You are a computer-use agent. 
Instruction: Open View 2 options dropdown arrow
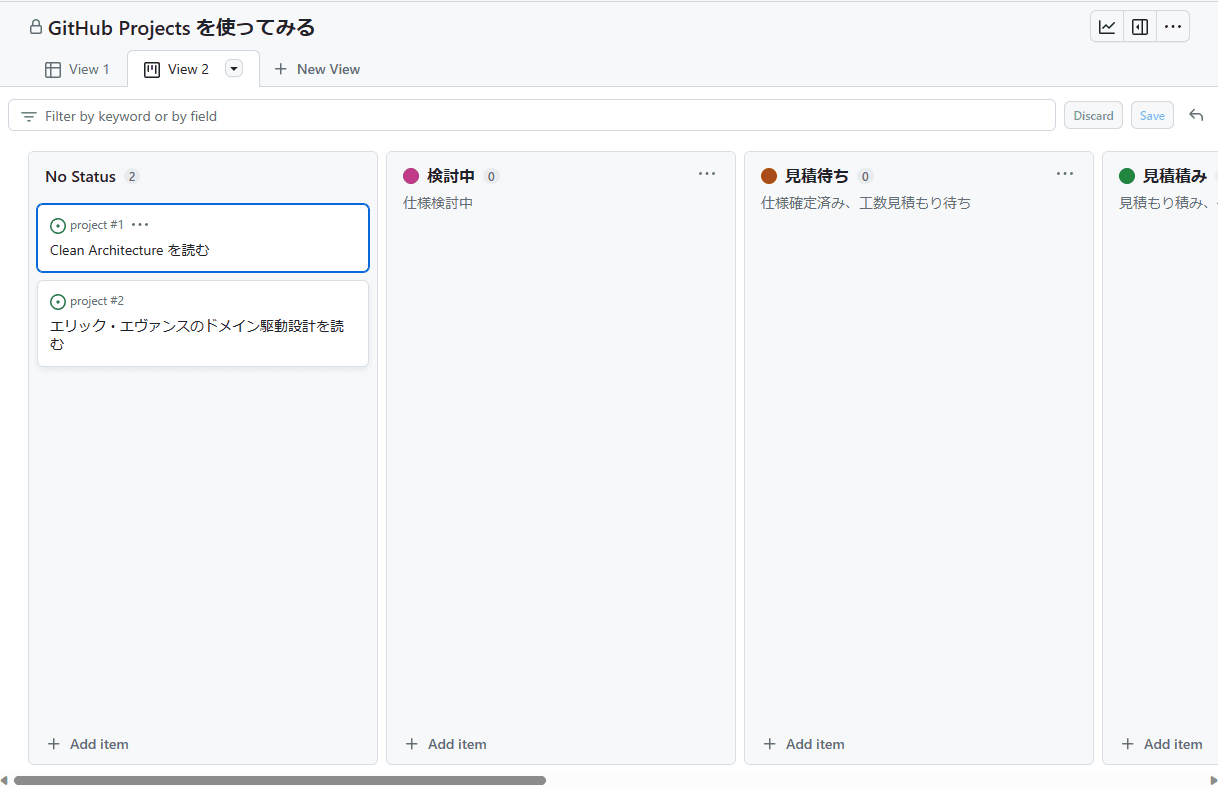click(x=234, y=69)
